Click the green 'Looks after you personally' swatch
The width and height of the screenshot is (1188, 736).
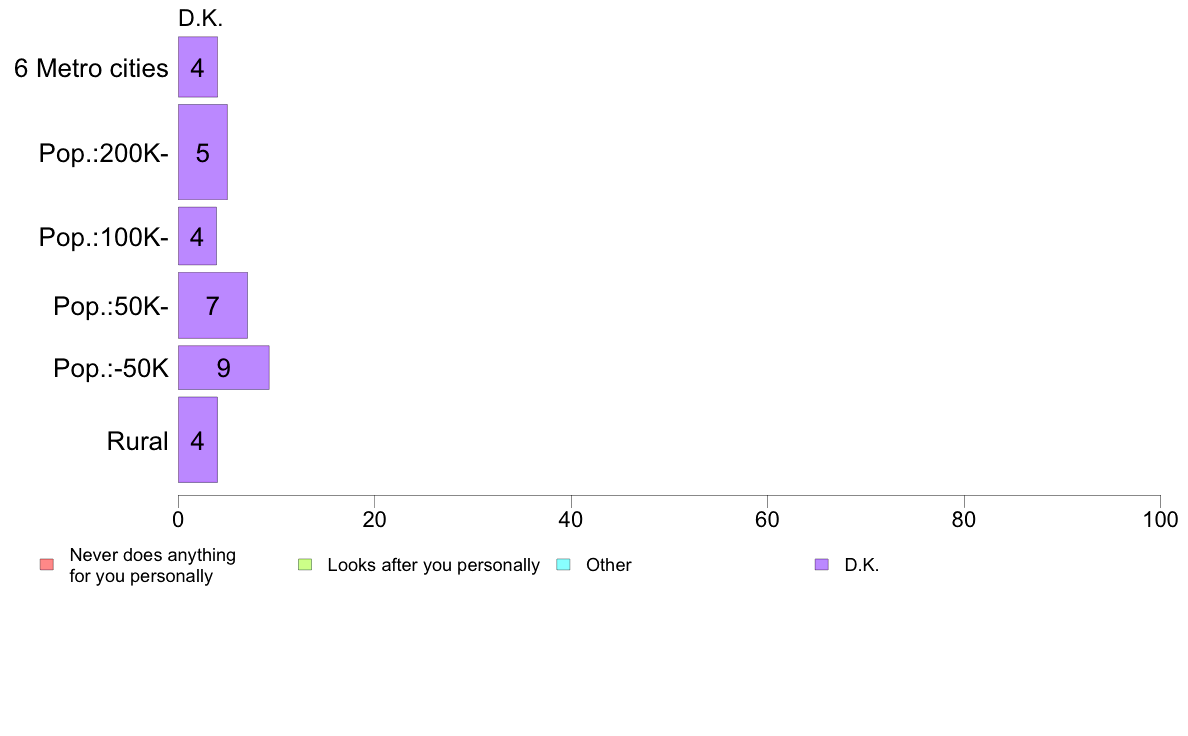(305, 565)
